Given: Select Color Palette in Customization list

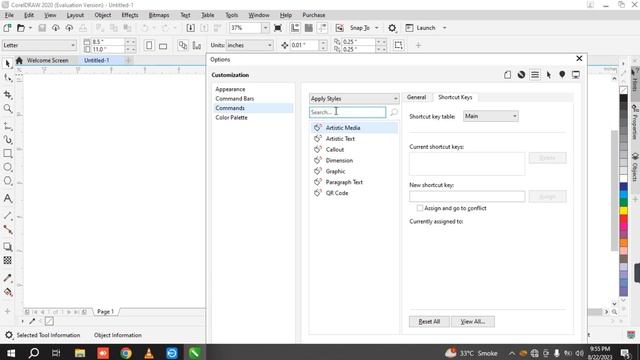Looking at the screenshot, I should (231, 118).
